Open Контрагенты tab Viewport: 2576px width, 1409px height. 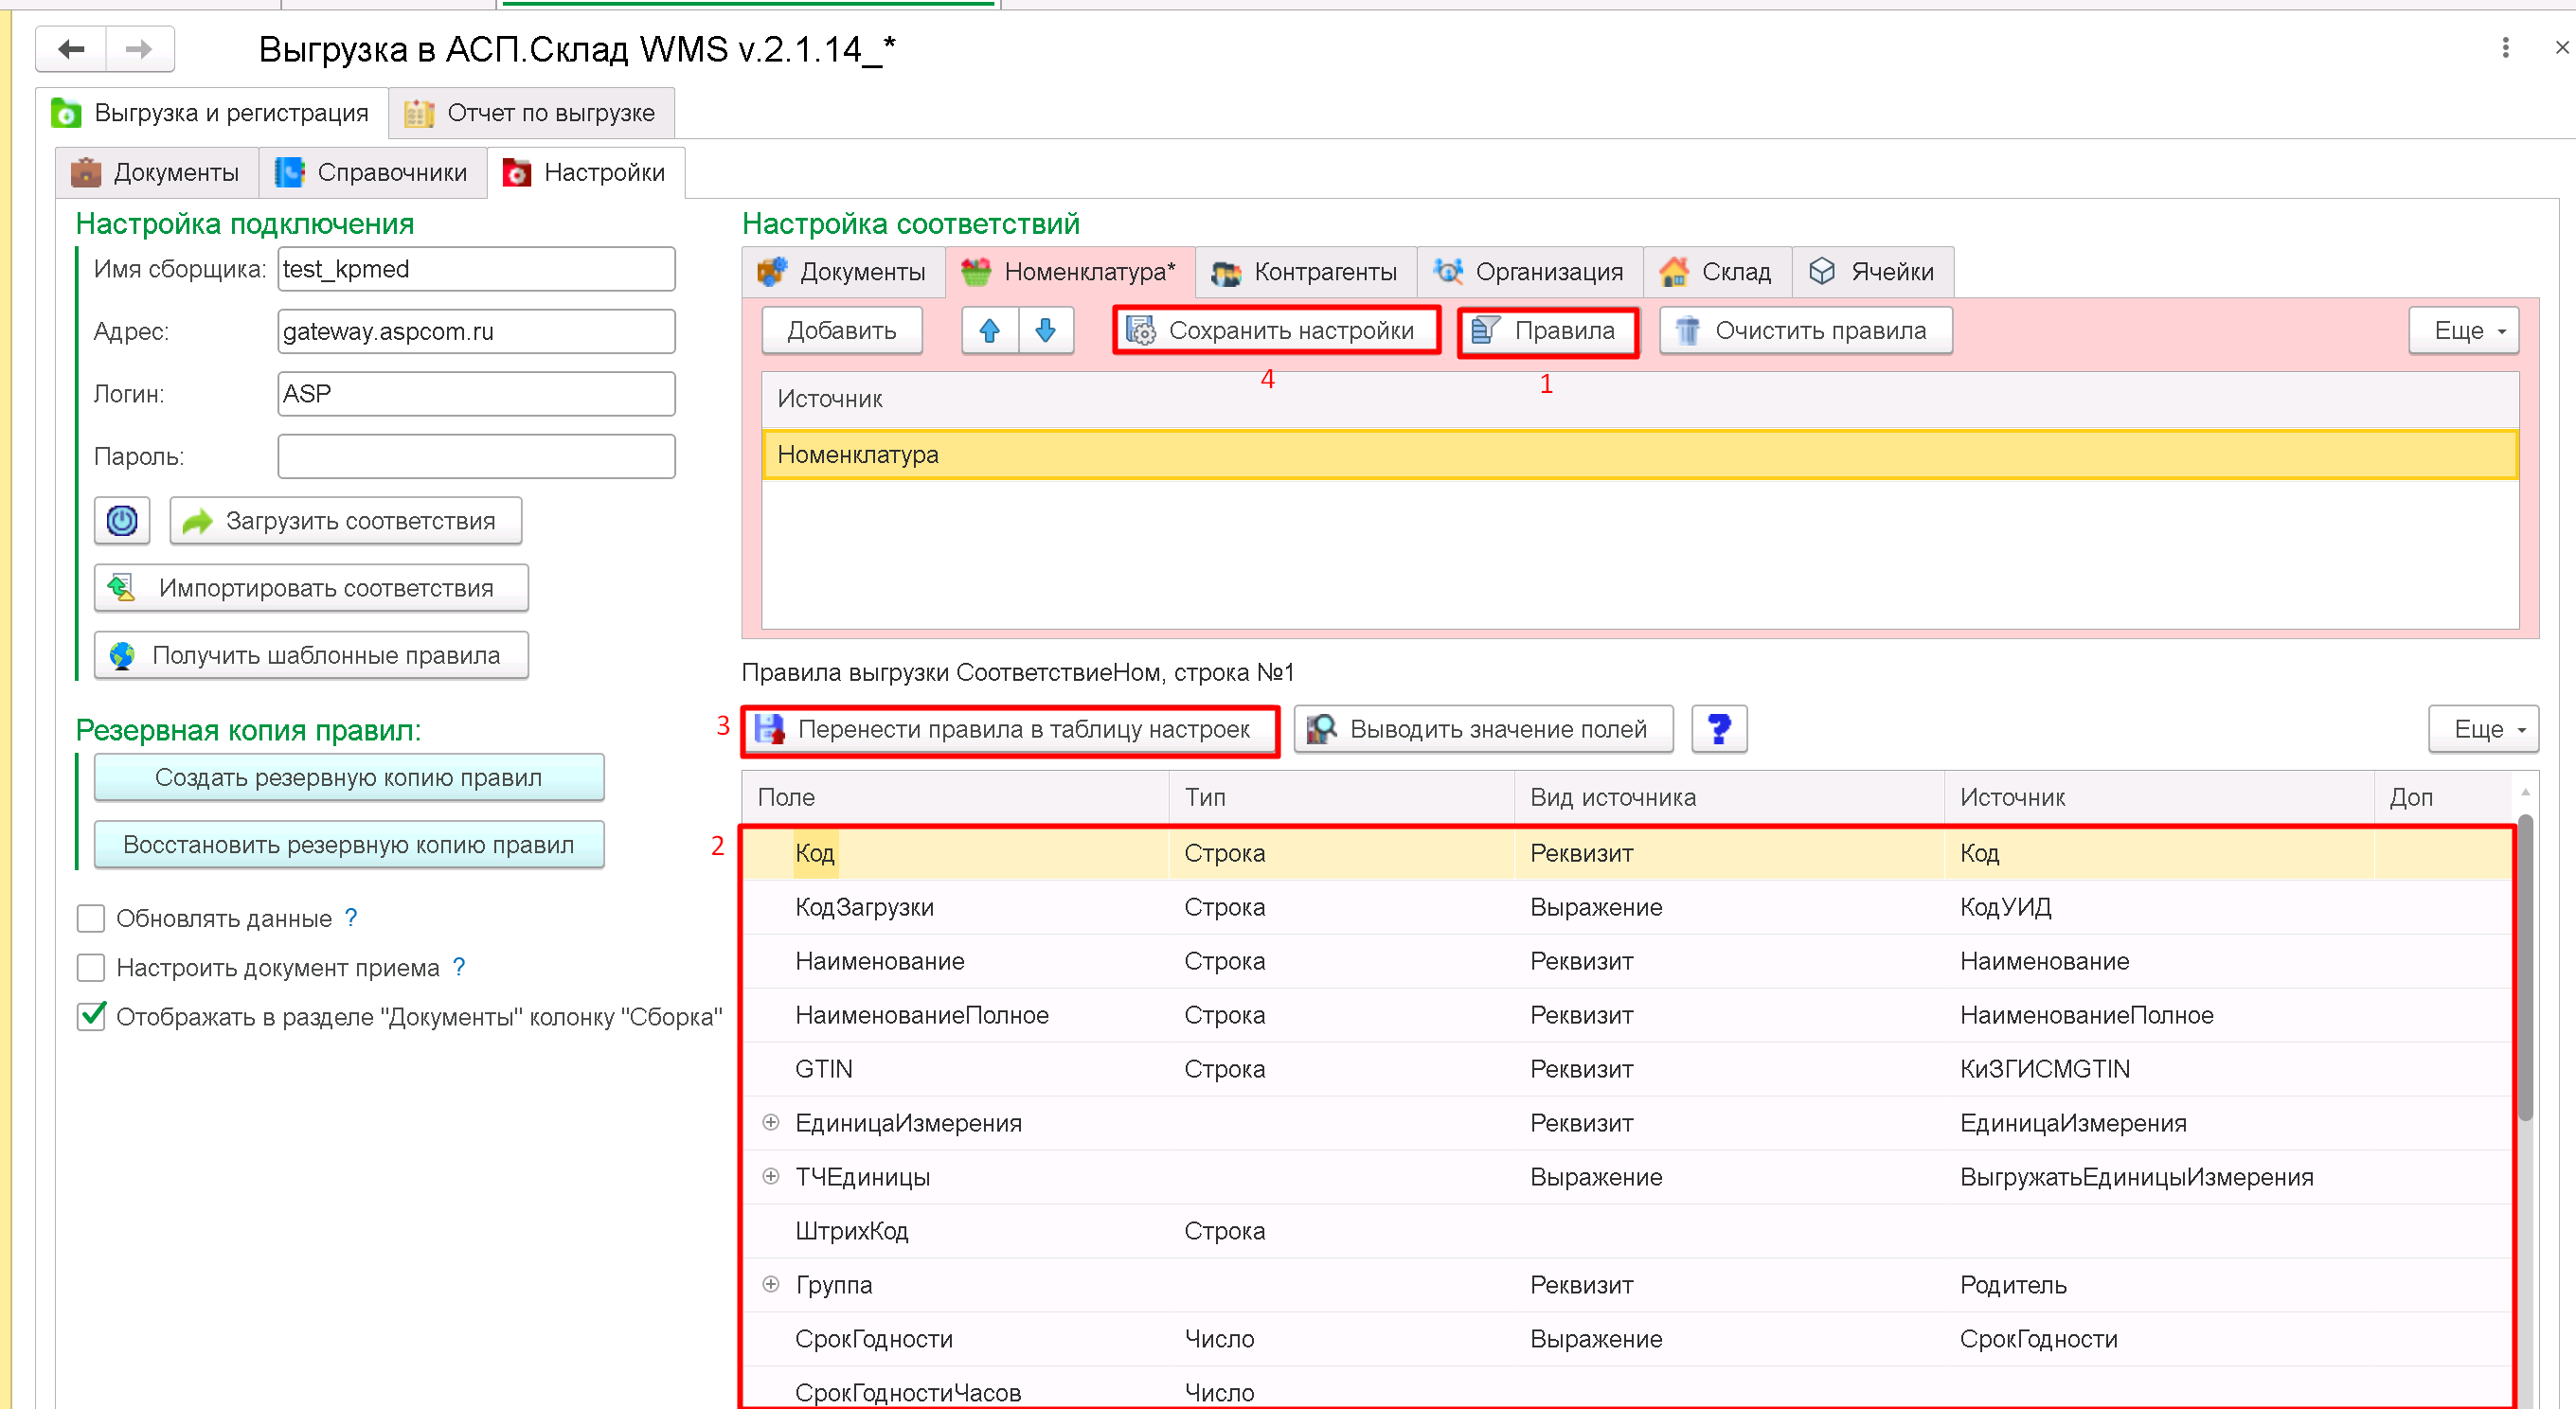point(1306,271)
